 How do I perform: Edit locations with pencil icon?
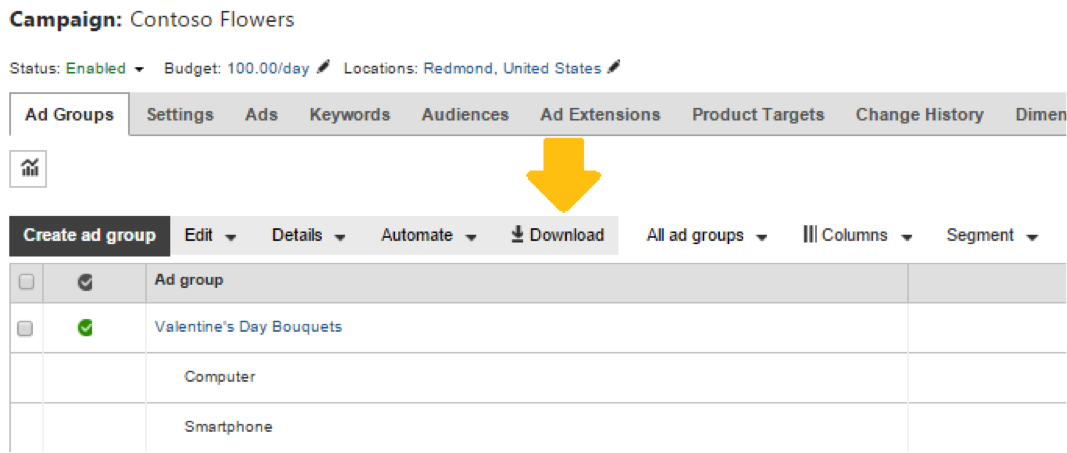pos(614,67)
